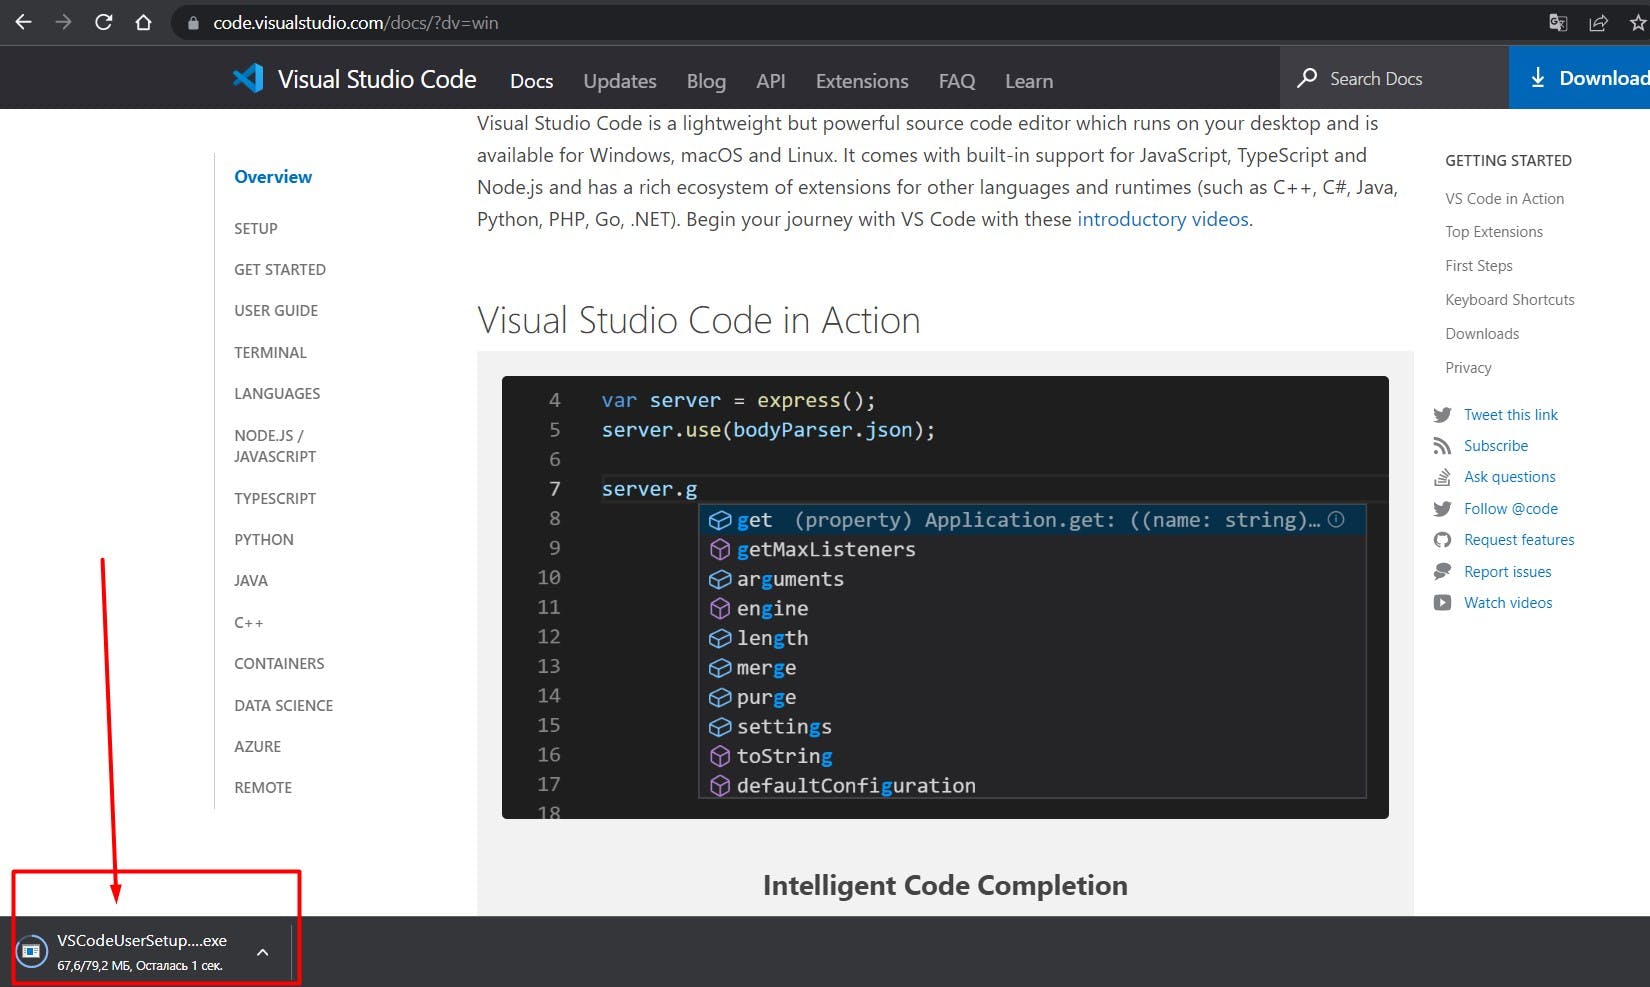Click the play icon beside Watch videos

(1442, 603)
